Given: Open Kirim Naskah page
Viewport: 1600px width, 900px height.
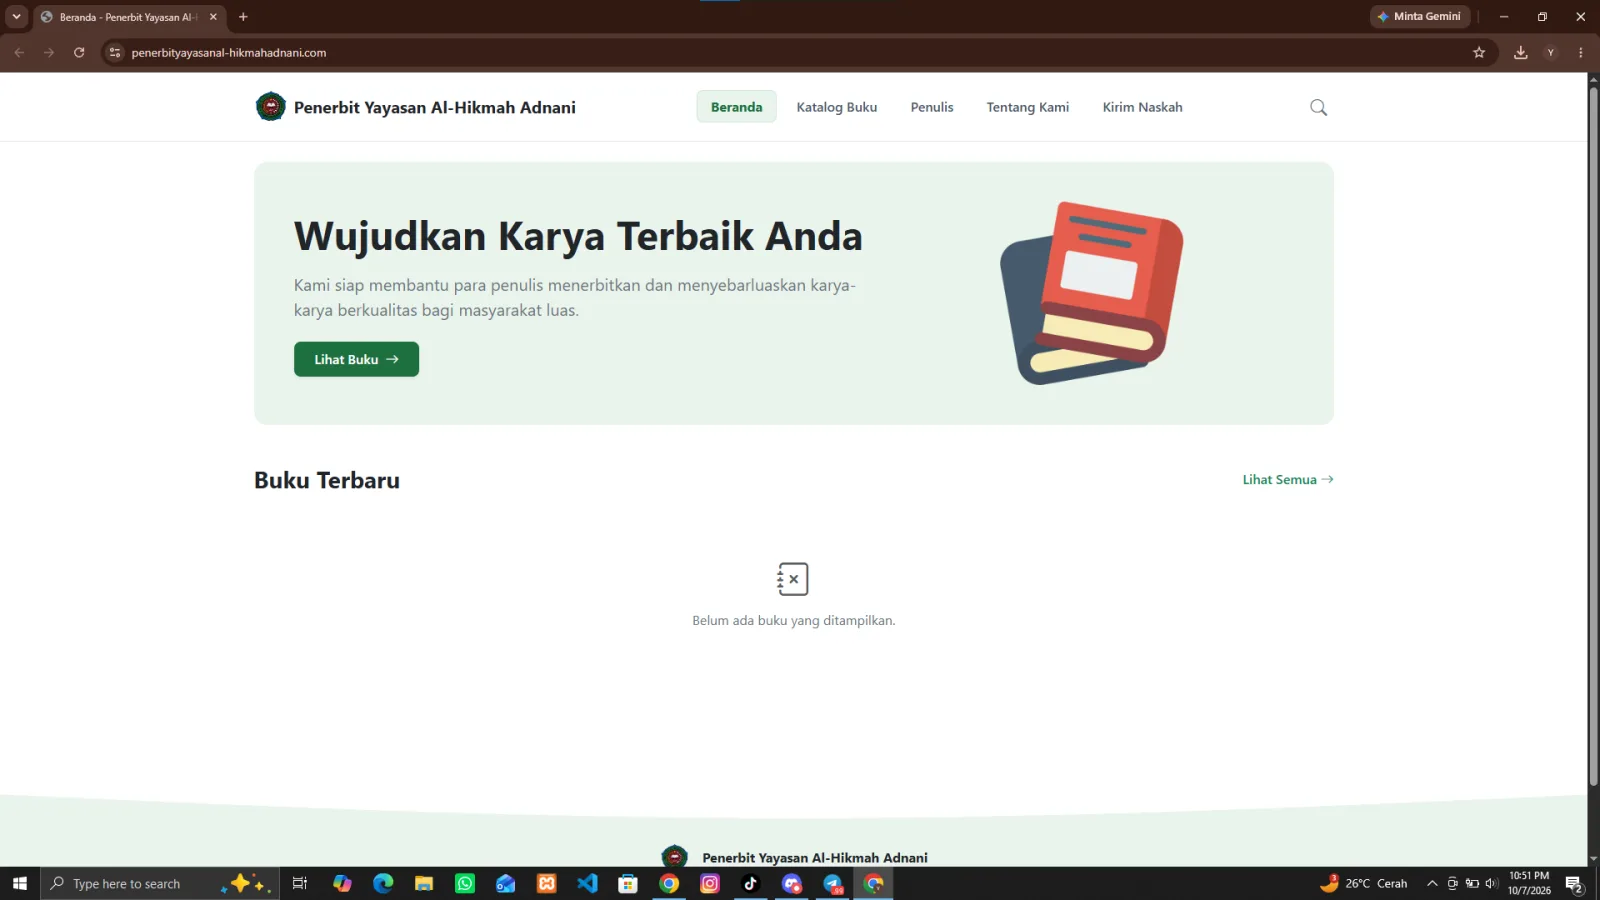Looking at the screenshot, I should 1142,107.
